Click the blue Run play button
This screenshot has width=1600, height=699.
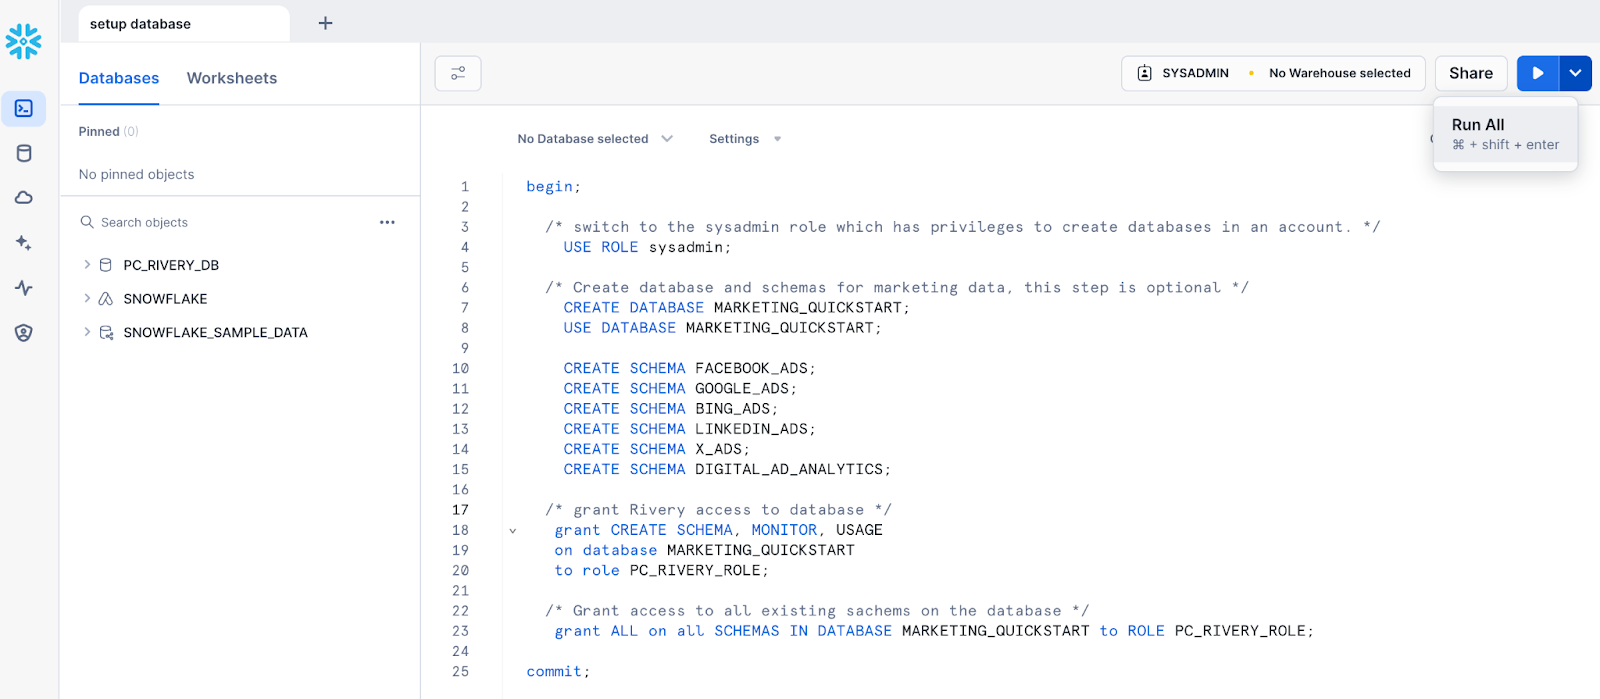(1538, 73)
